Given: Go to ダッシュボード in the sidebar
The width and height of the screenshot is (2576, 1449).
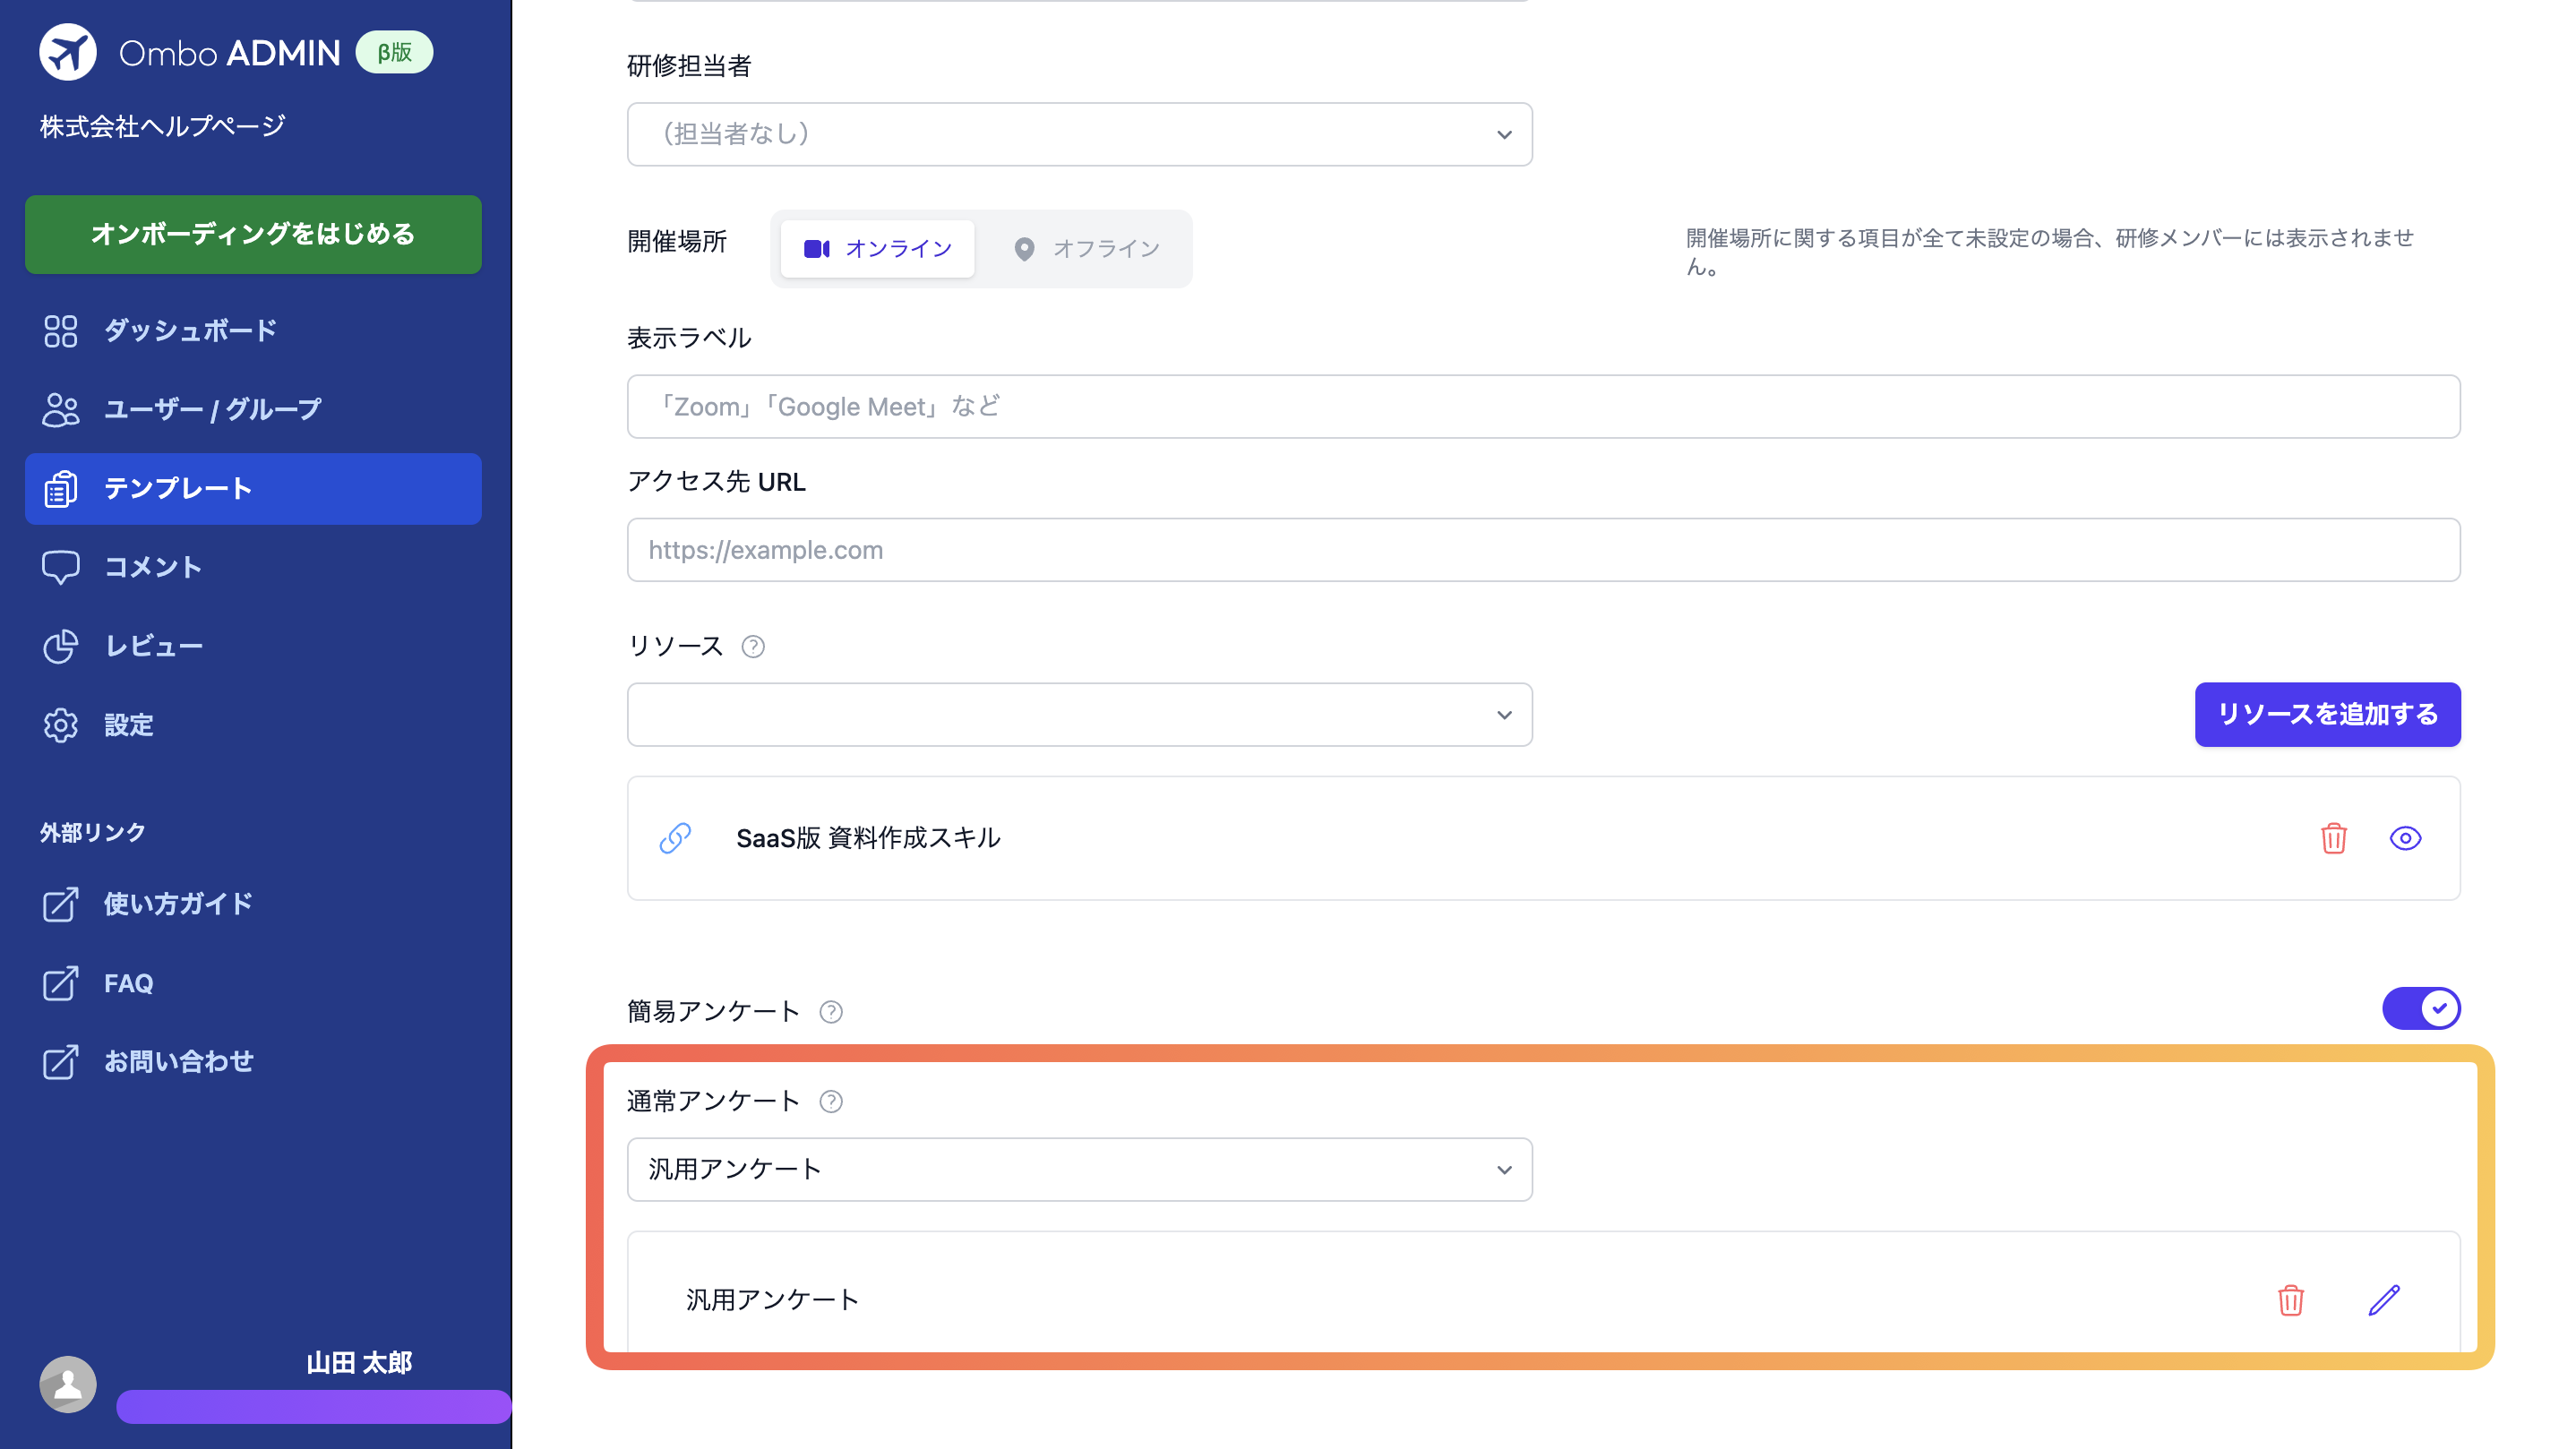Looking at the screenshot, I should pos(253,331).
